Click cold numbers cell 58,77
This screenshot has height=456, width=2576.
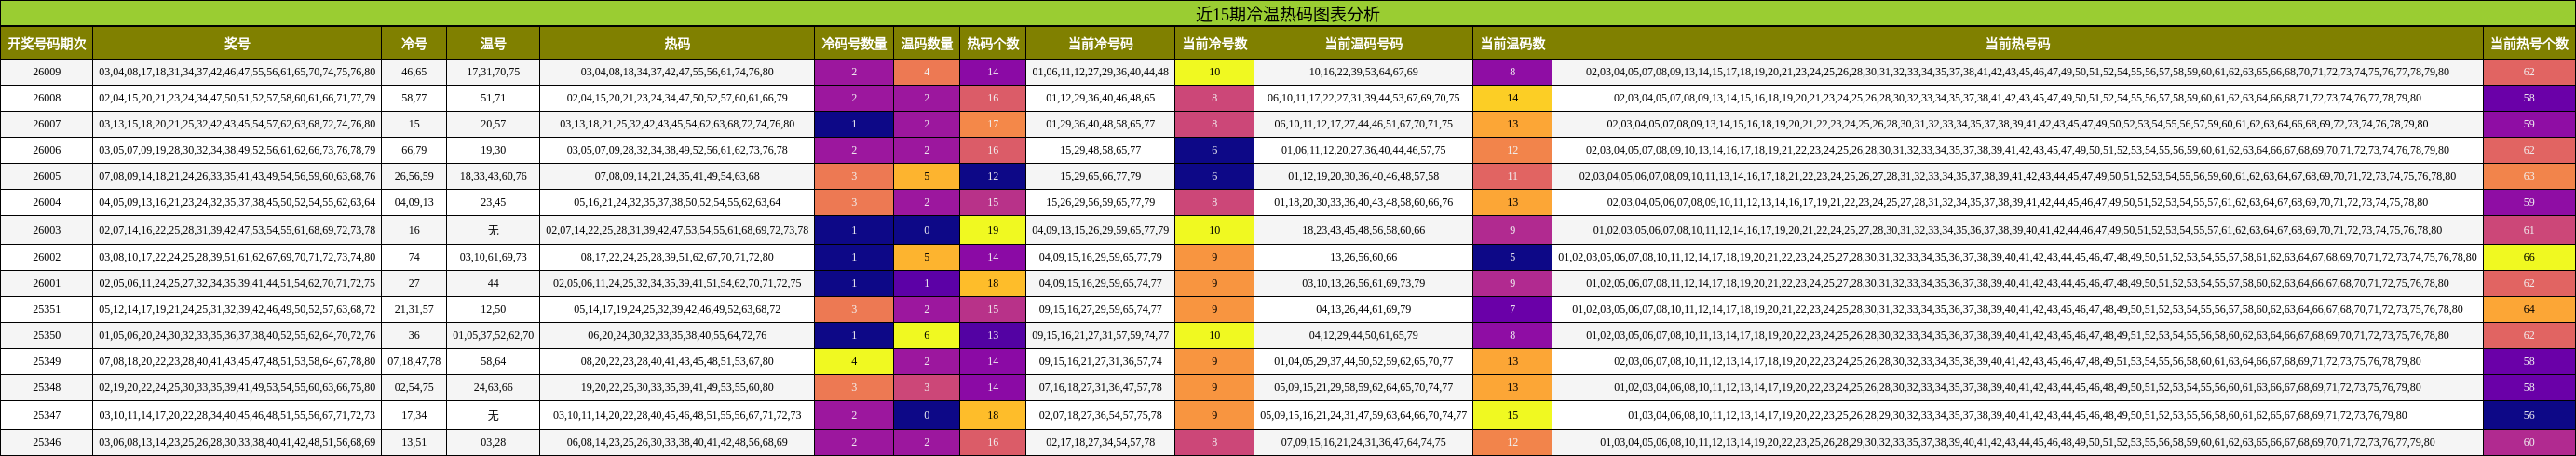click(414, 98)
